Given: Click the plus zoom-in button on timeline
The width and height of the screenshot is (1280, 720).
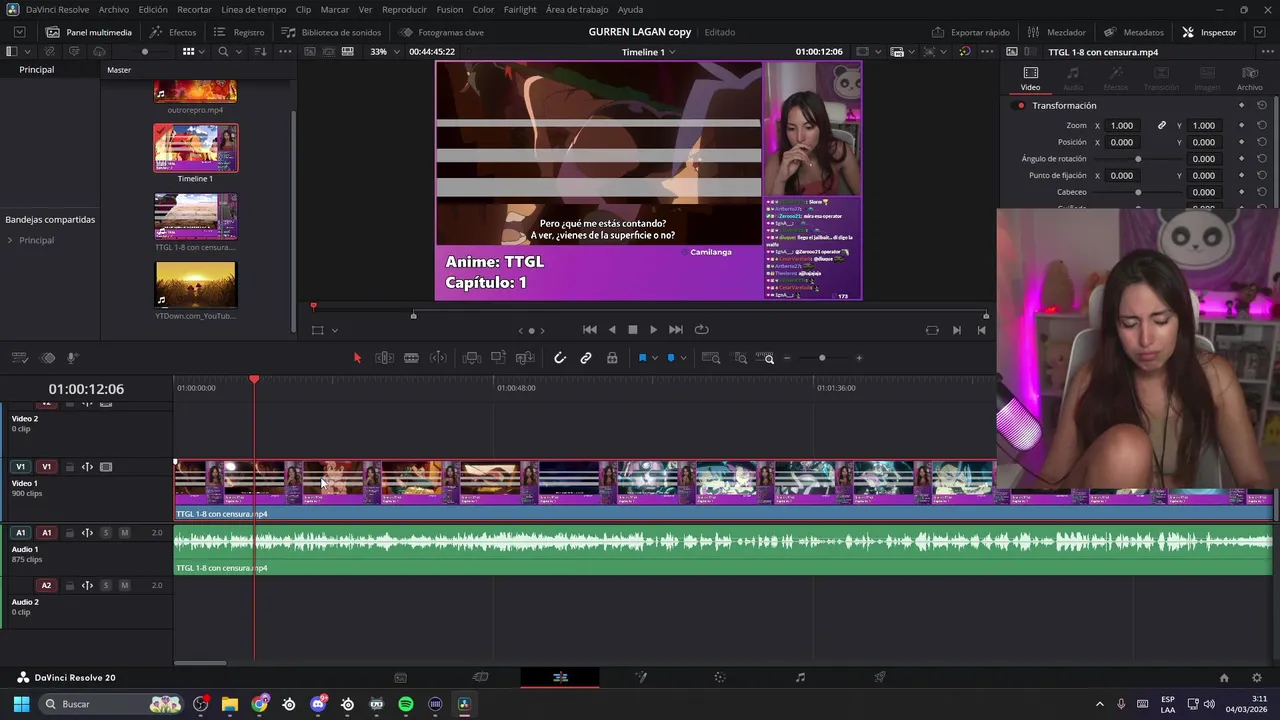Looking at the screenshot, I should [x=858, y=358].
